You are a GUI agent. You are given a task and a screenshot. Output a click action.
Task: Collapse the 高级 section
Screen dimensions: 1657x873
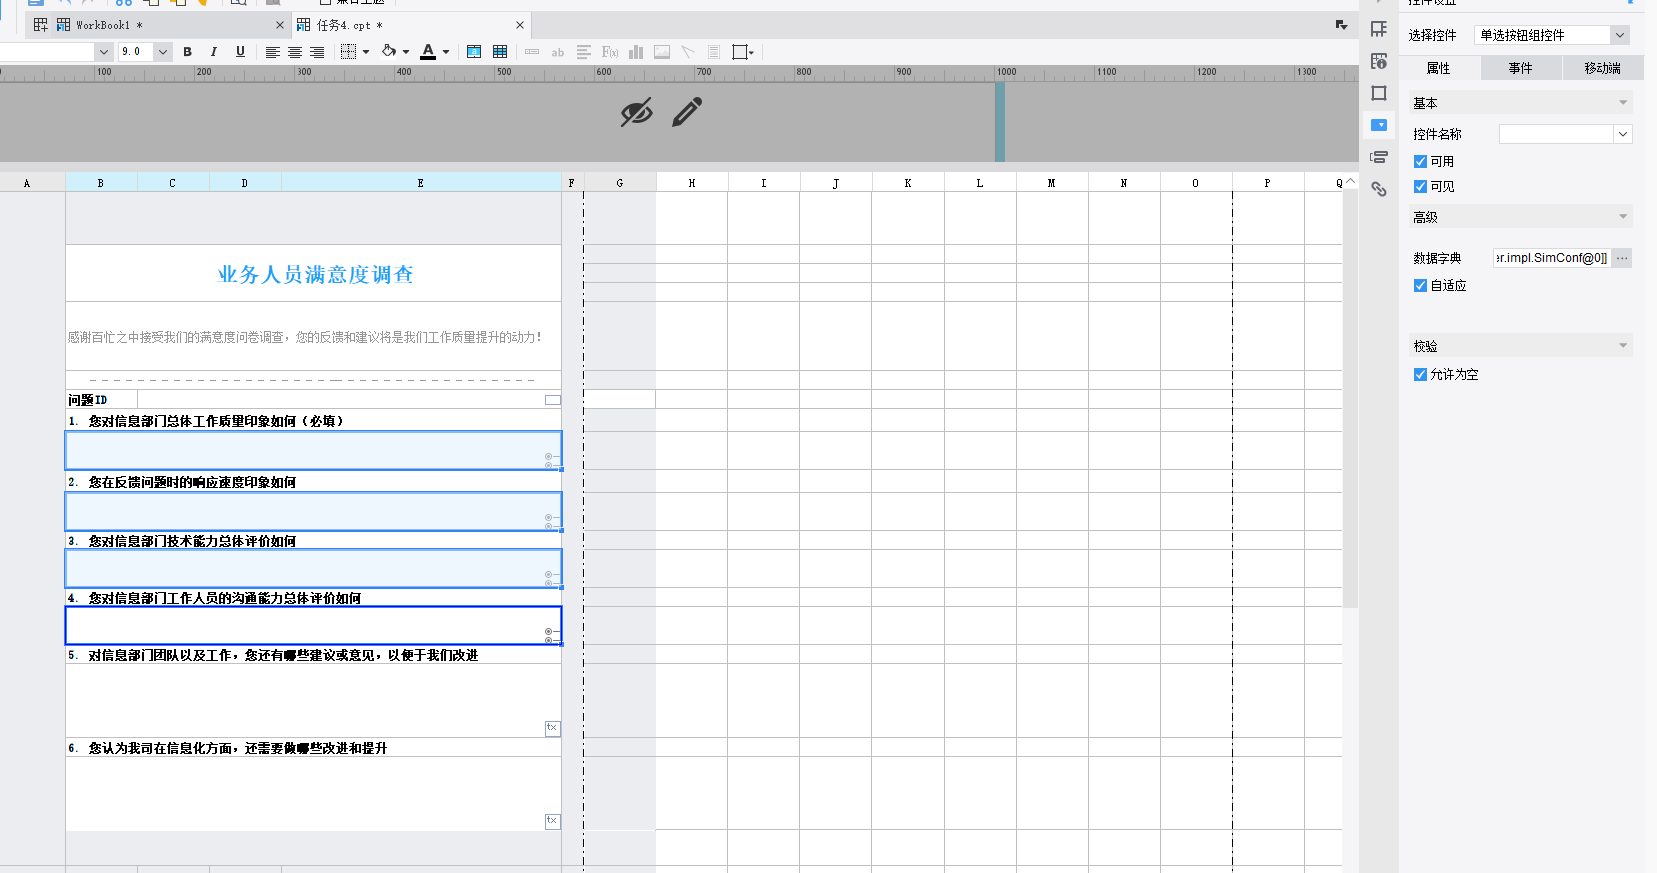click(1622, 217)
